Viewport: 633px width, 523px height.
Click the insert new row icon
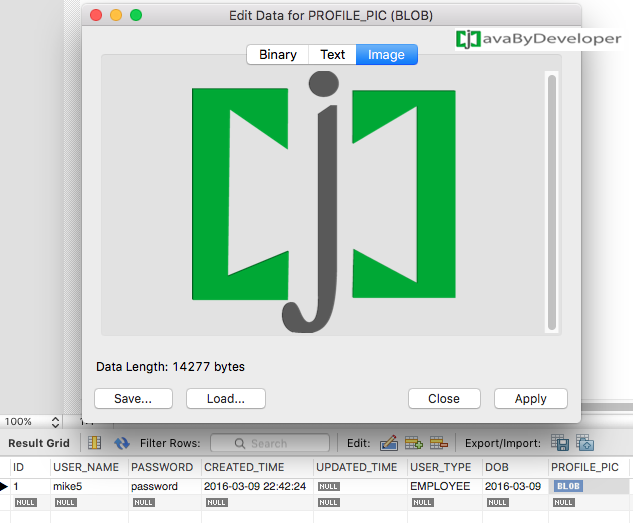point(414,443)
